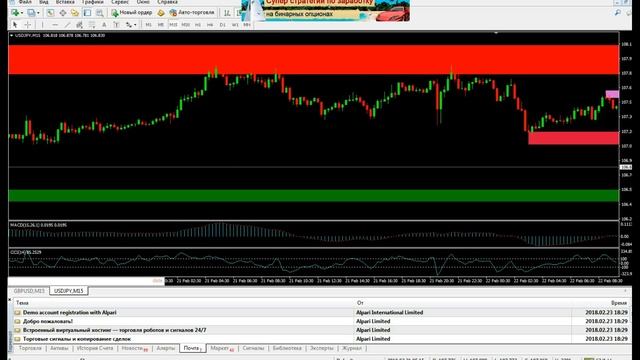Toggle the Data Window icon

pyautogui.click(x=62, y=13)
